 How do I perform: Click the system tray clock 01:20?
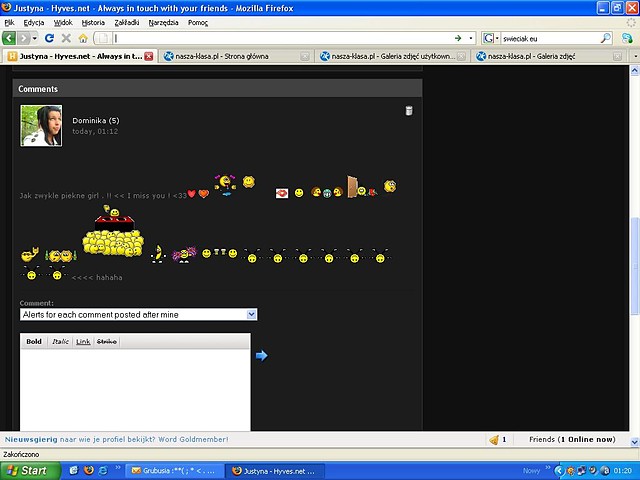coord(622,471)
